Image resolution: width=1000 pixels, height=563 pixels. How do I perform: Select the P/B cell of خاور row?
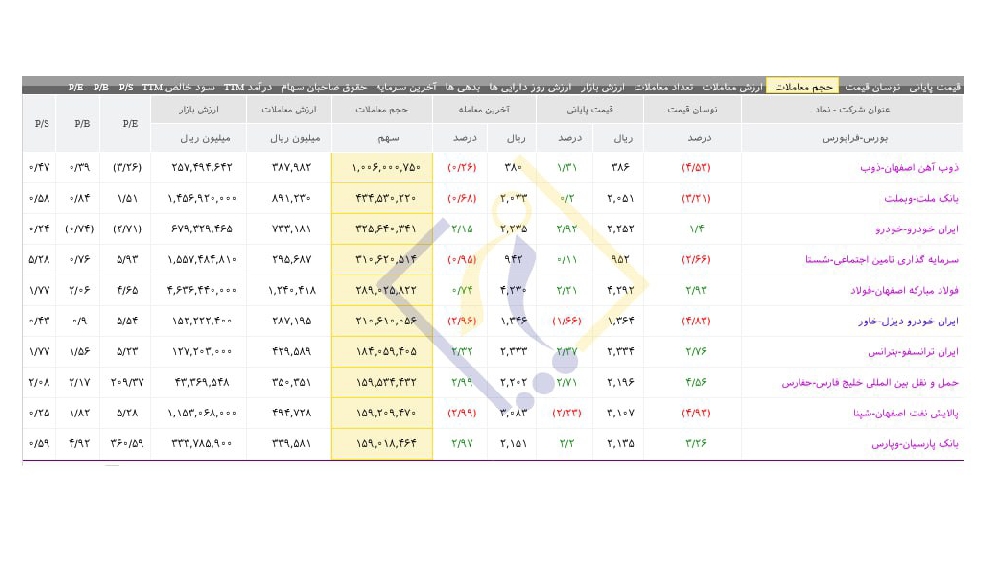(80, 321)
